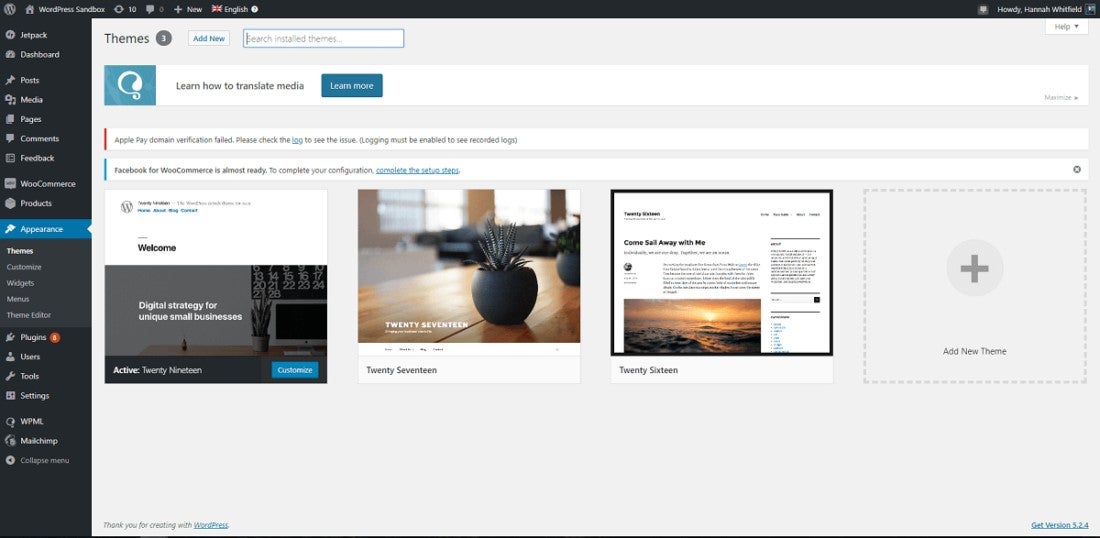This screenshot has width=1100, height=538.
Task: Open WordPress Sandbox home icon
Action: pos(29,9)
